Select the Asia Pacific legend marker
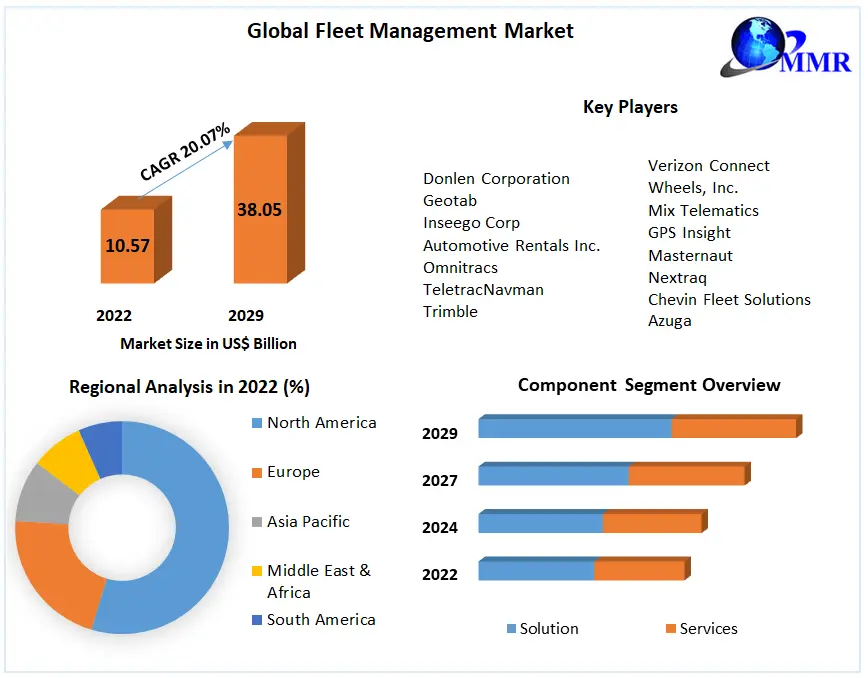 (256, 521)
